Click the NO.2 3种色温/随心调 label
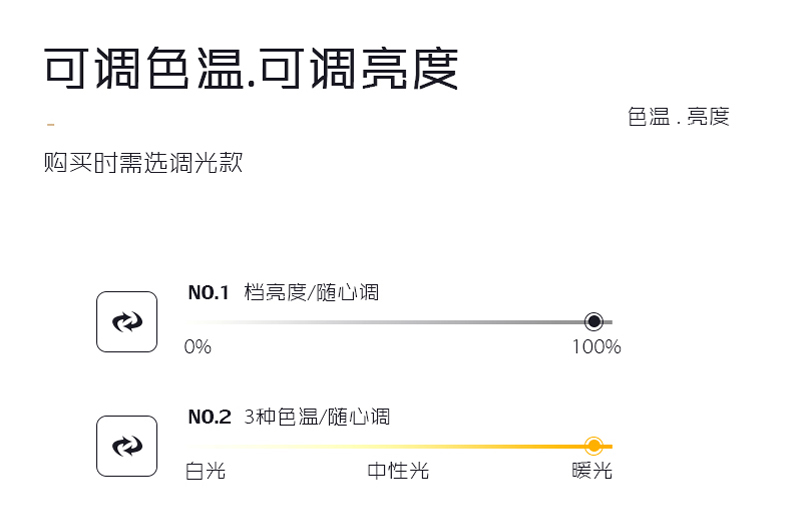This screenshot has height=525, width=790. (289, 417)
